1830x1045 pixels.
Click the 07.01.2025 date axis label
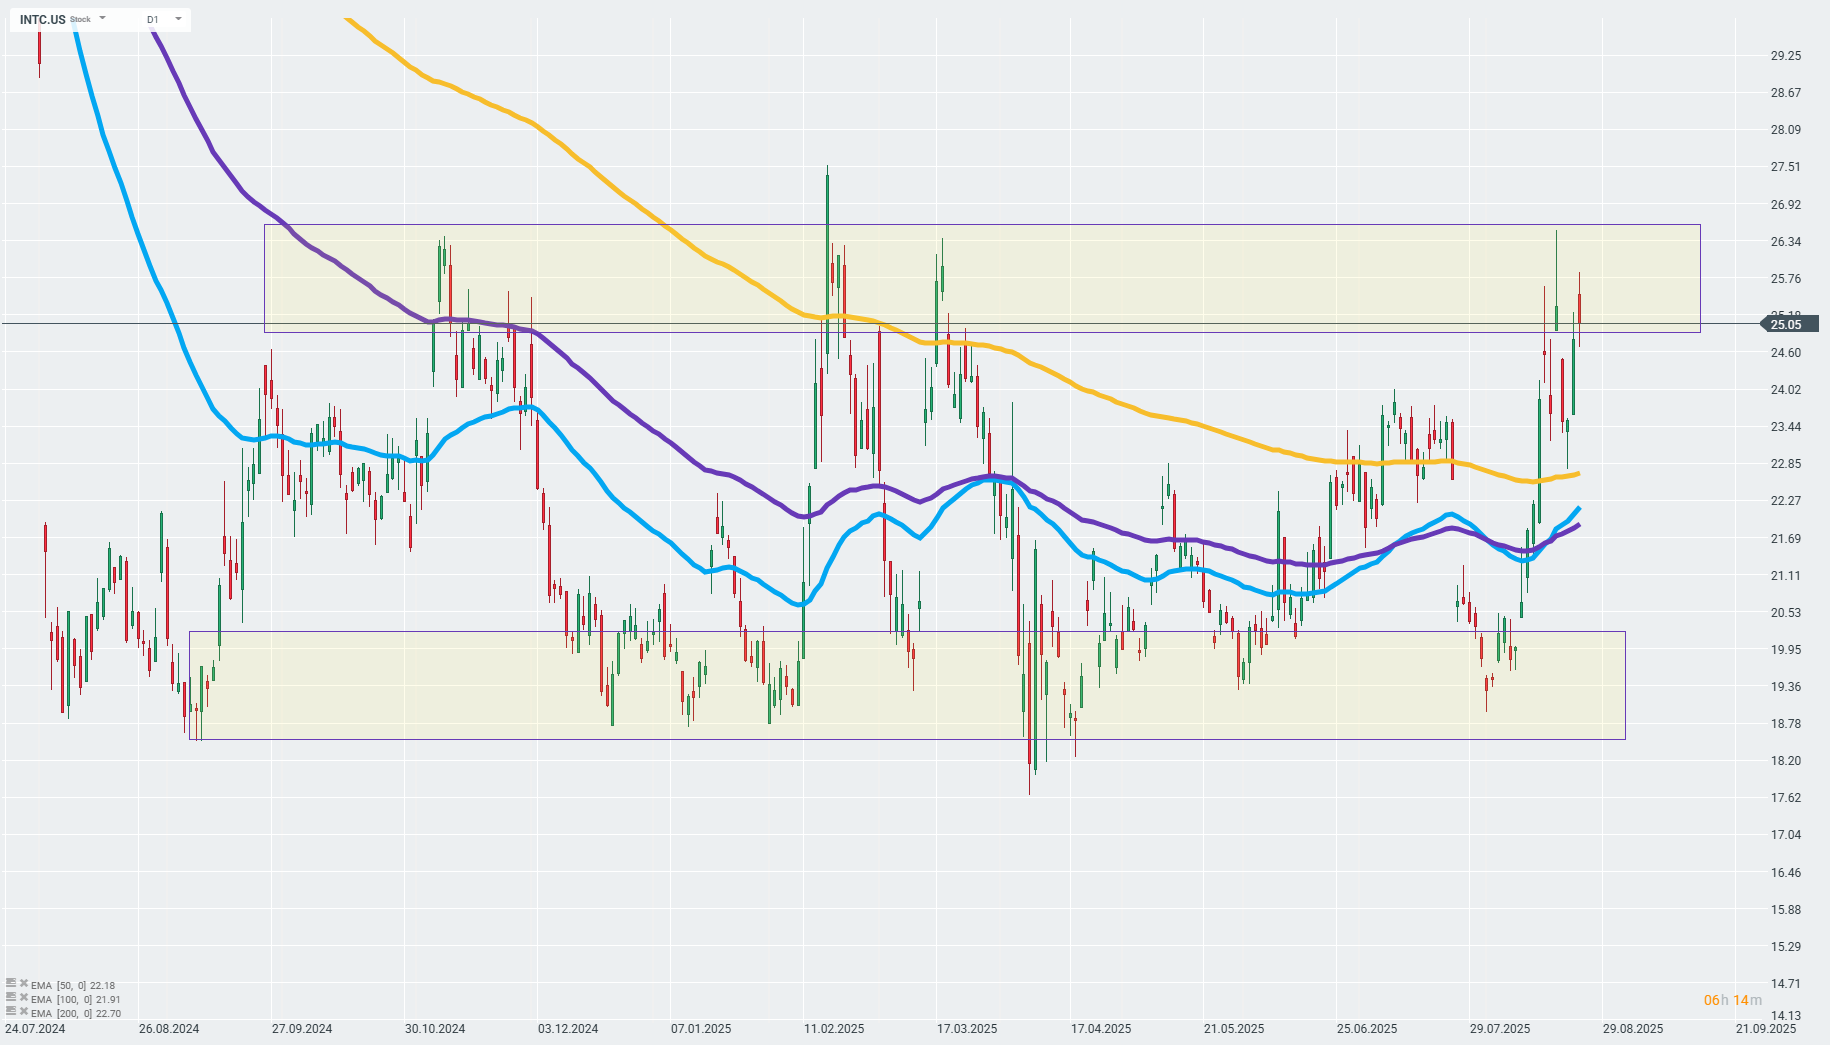click(701, 1029)
